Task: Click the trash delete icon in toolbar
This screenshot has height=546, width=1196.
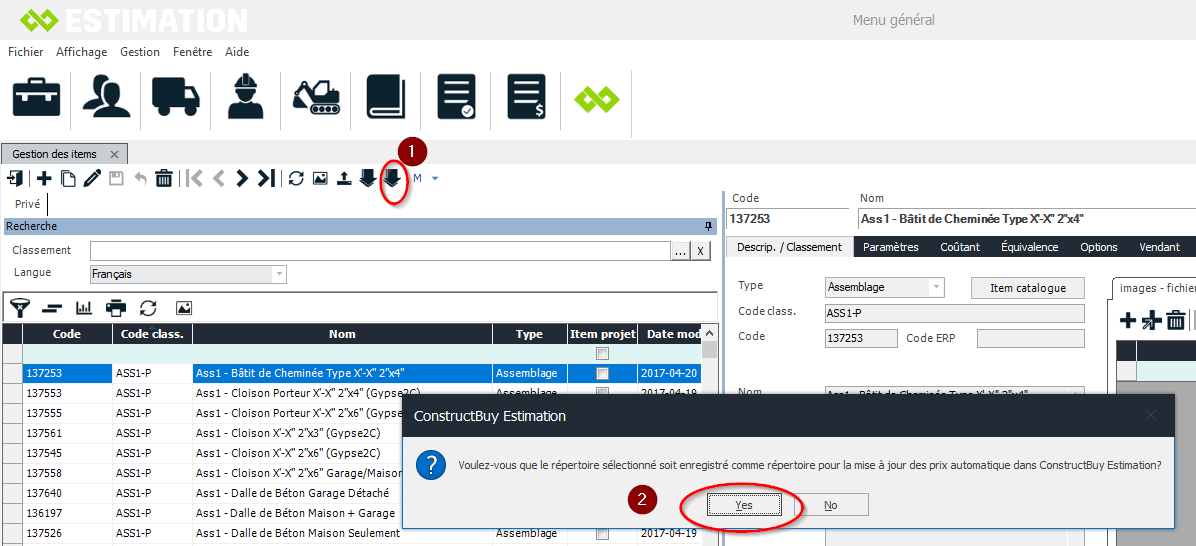Action: tap(164, 178)
